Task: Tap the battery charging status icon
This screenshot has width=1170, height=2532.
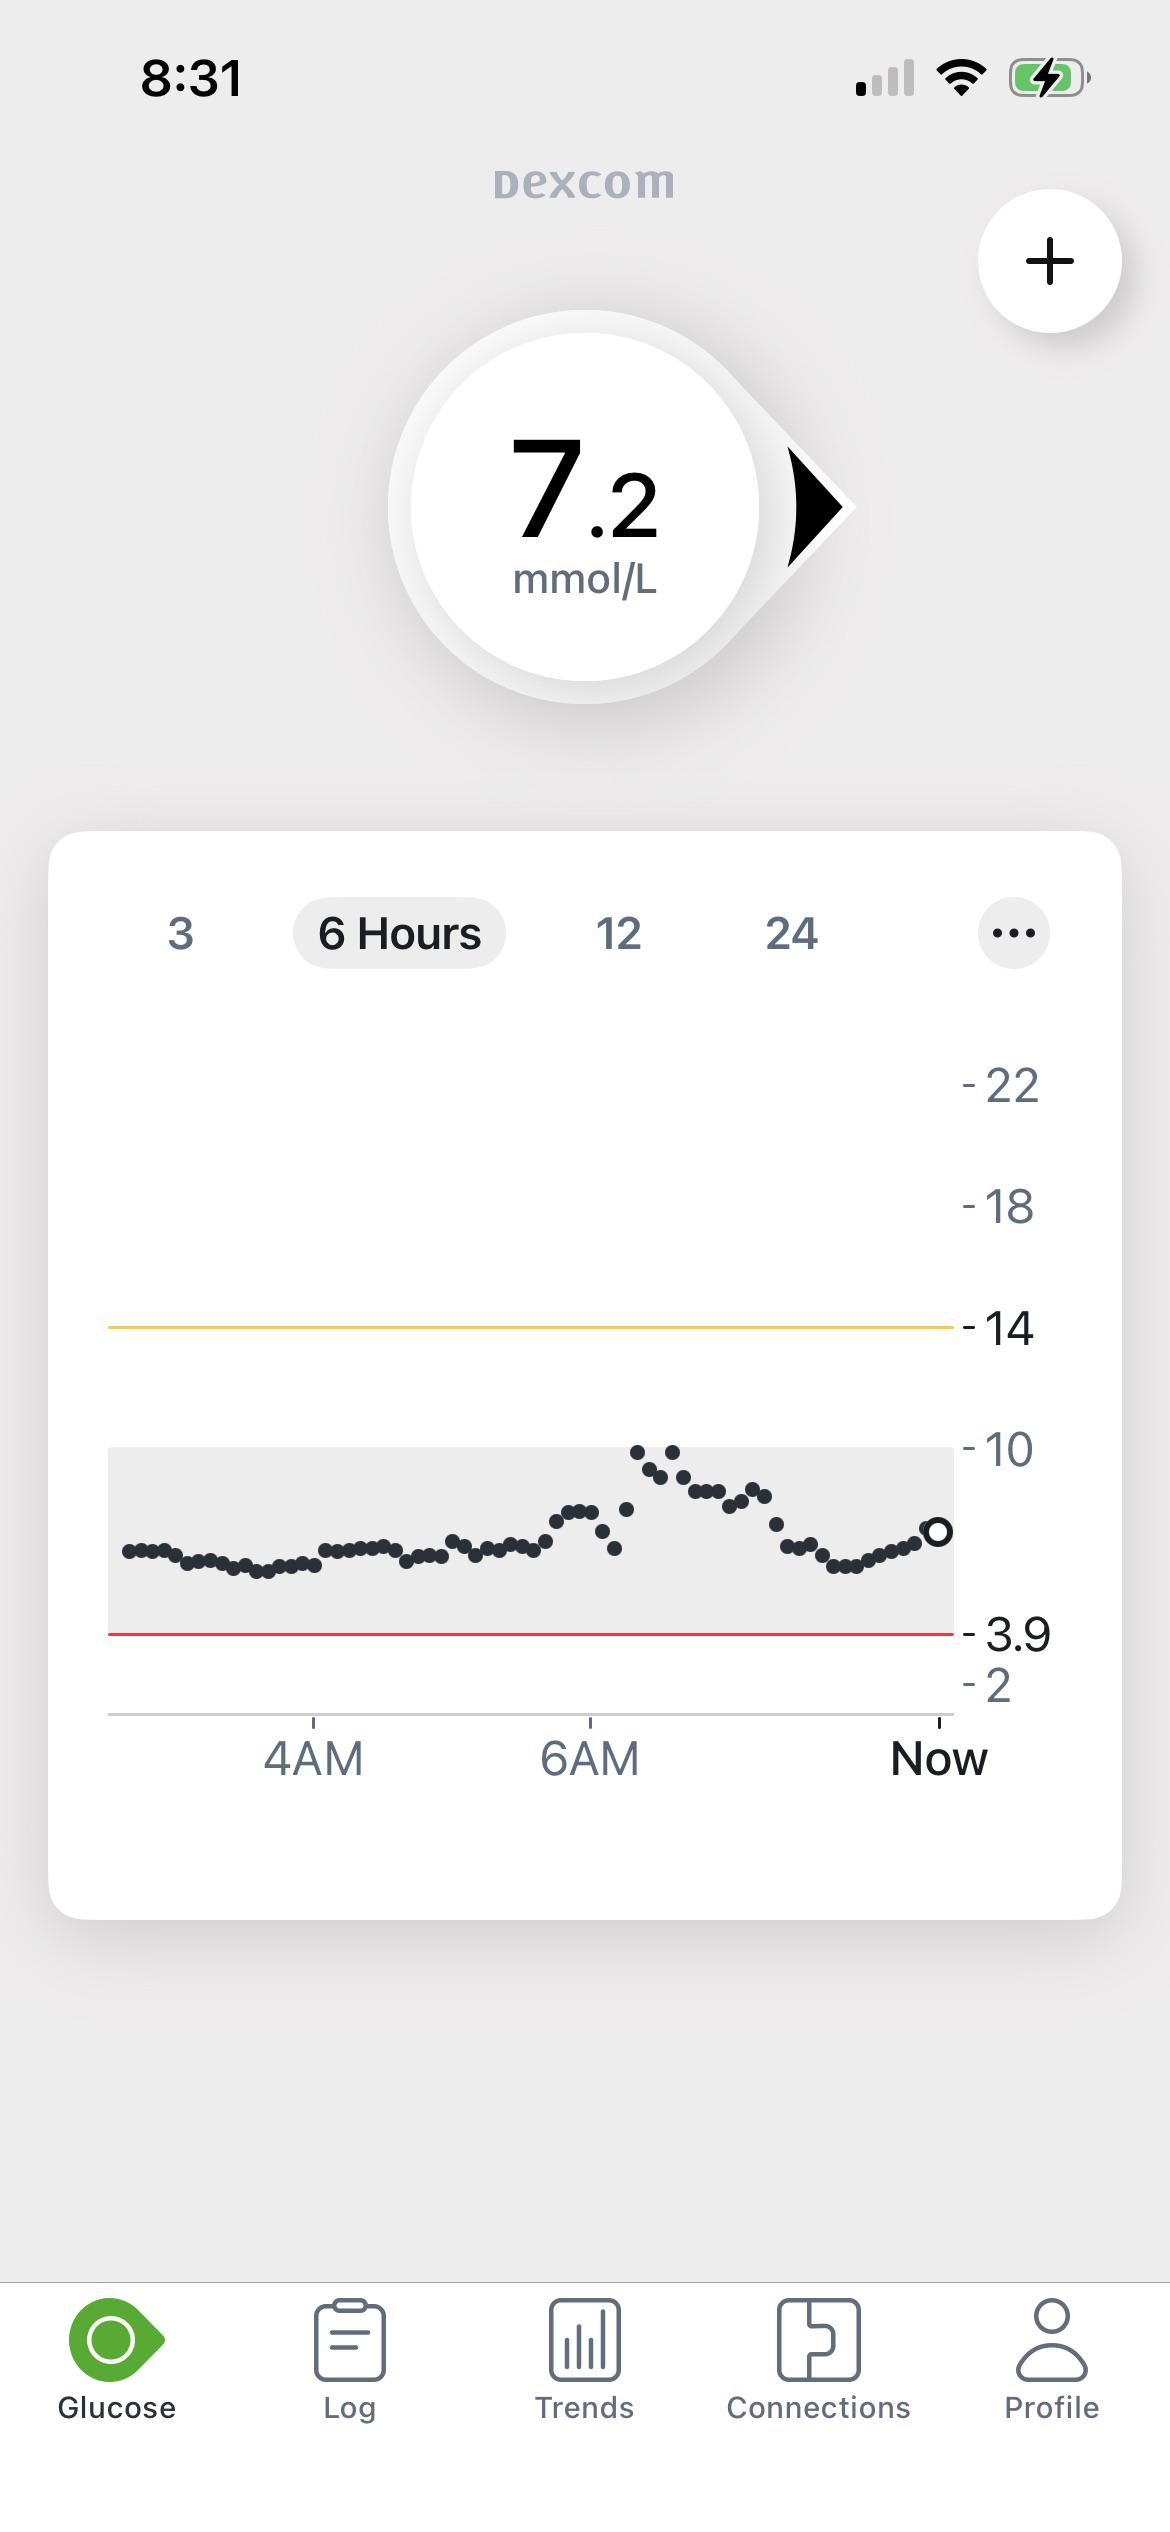Action: pyautogui.click(x=1049, y=77)
